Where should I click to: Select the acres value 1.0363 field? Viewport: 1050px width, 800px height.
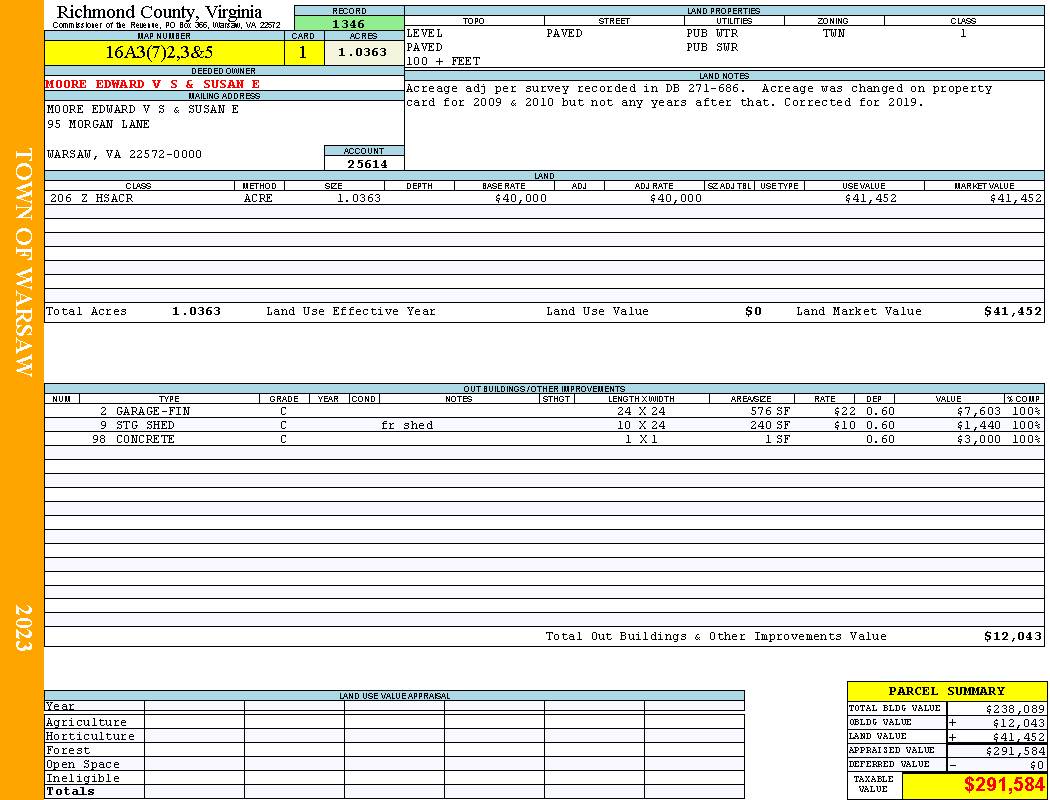(x=364, y=52)
